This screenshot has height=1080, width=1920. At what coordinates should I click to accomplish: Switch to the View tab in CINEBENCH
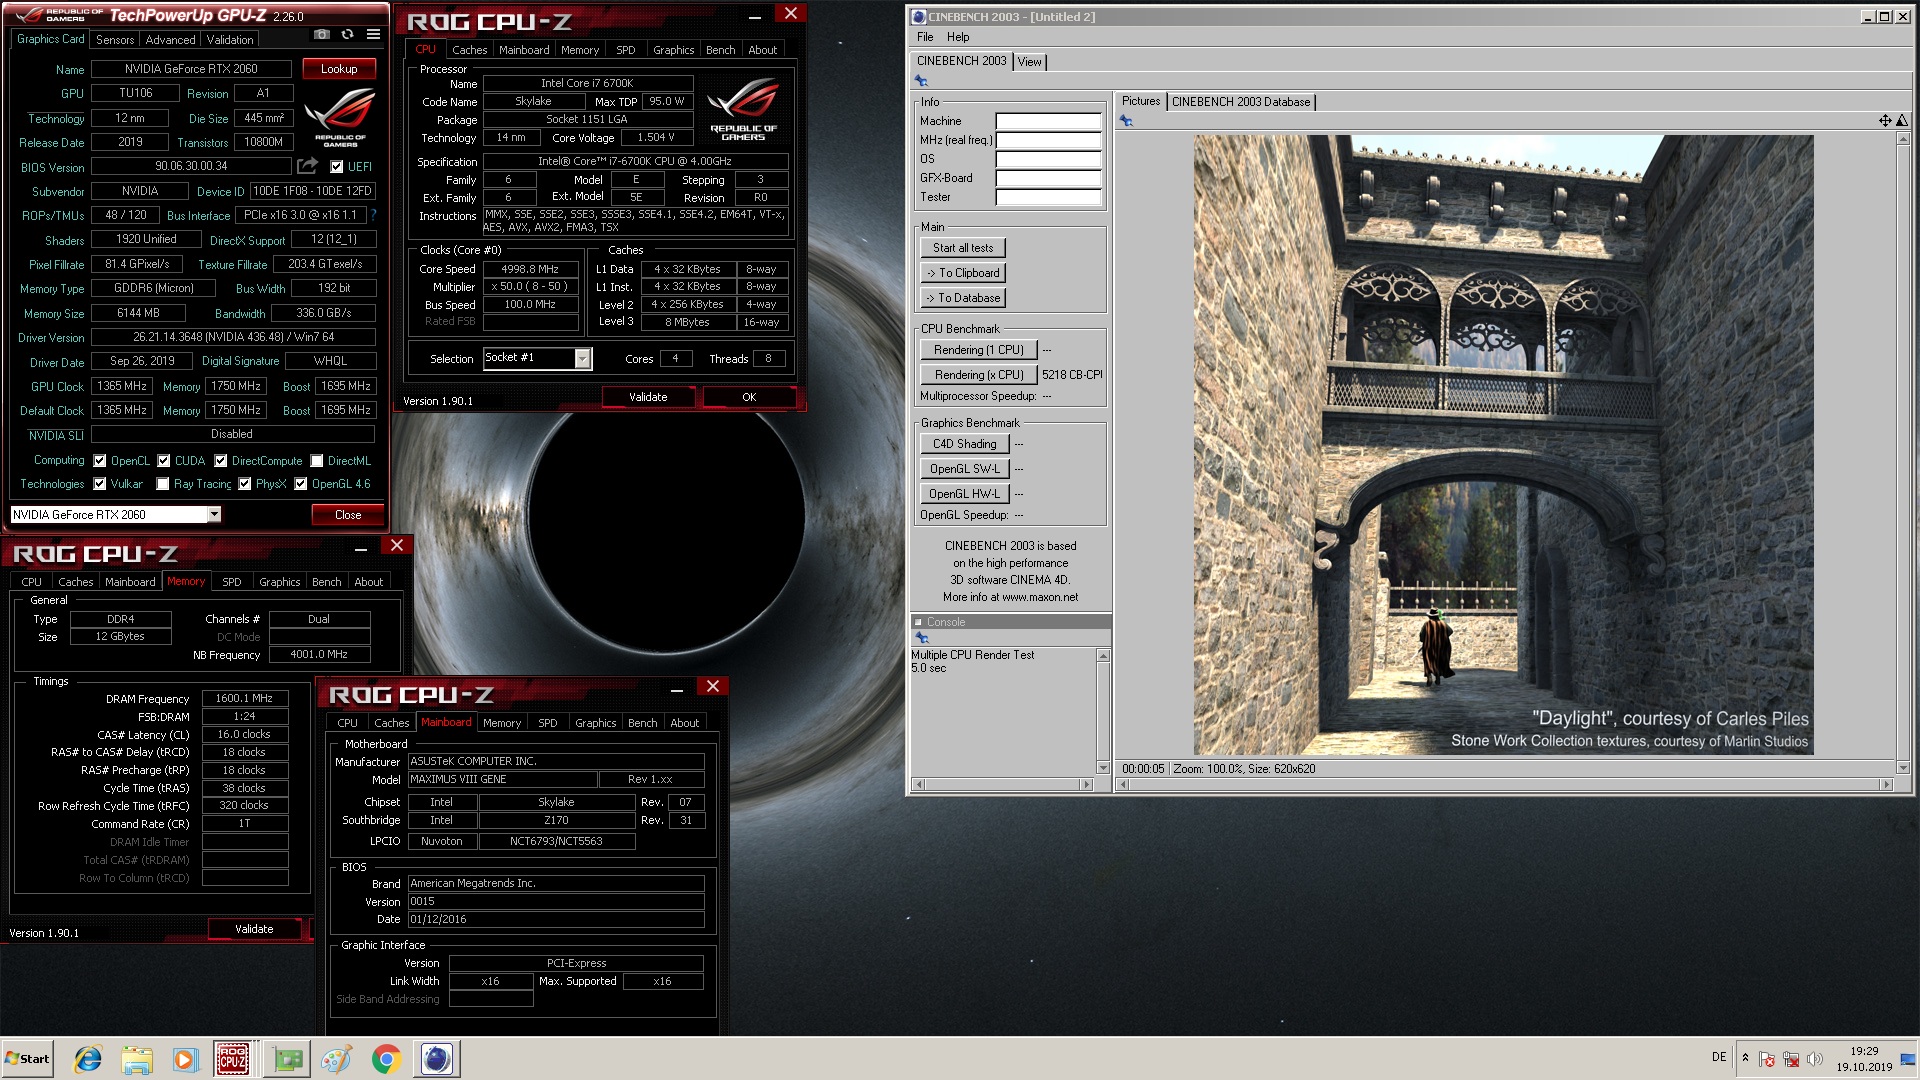click(x=1030, y=62)
